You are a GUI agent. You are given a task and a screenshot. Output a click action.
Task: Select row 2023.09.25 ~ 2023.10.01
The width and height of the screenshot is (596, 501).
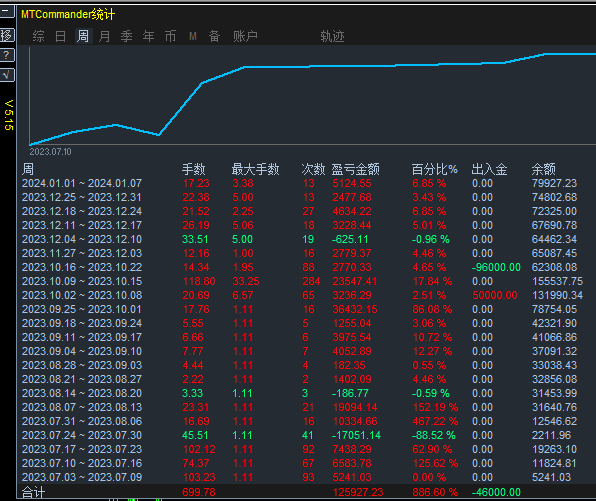pyautogui.click(x=302, y=309)
